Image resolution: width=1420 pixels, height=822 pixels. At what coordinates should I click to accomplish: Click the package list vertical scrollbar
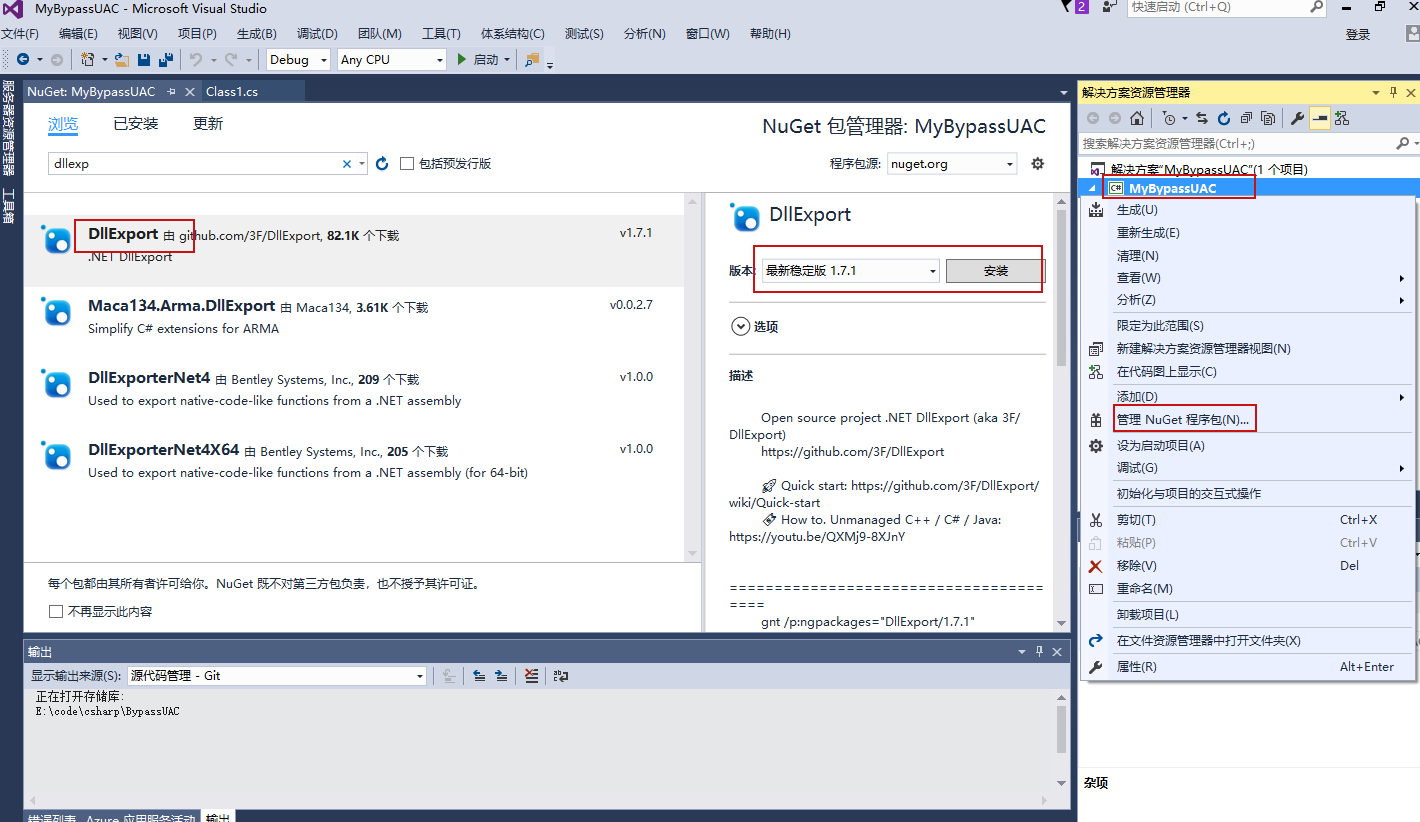pos(692,378)
